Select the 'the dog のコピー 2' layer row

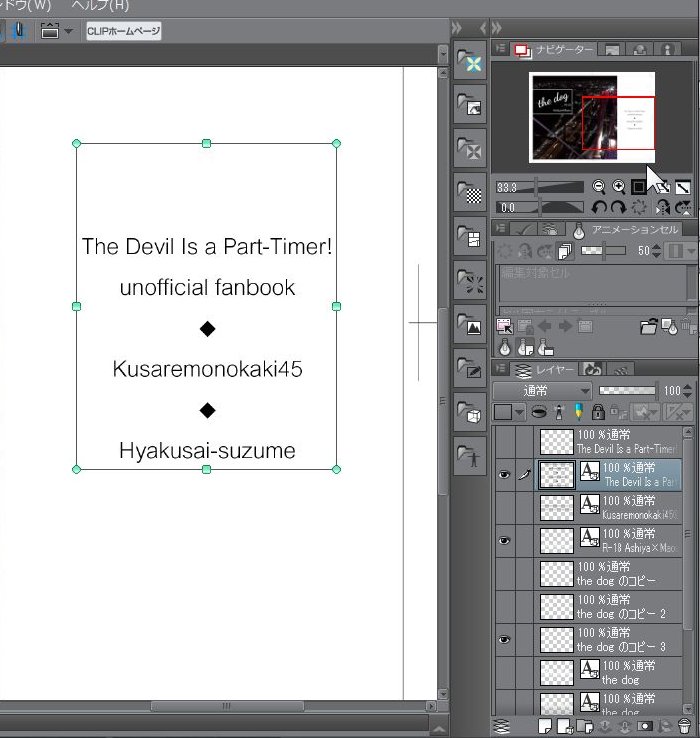pos(610,606)
